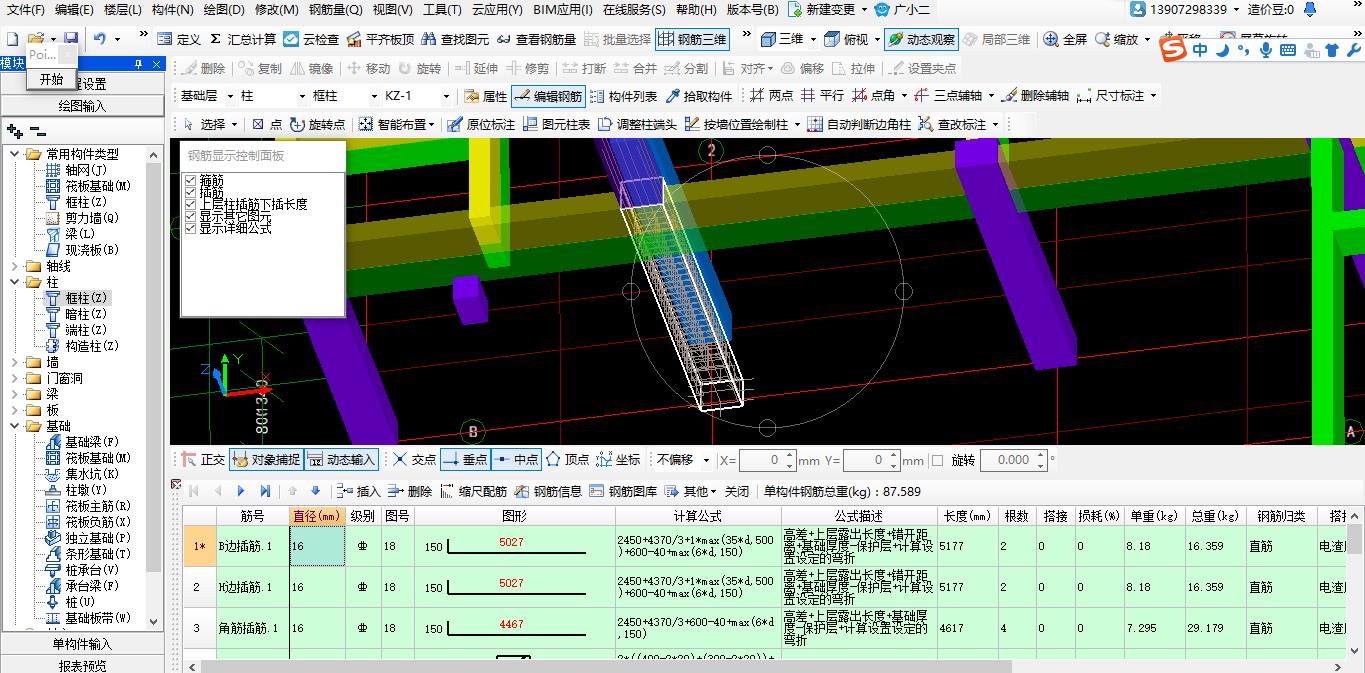The width and height of the screenshot is (1365, 673).
Task: Click the 直径 cell of row 1
Action: [317, 547]
